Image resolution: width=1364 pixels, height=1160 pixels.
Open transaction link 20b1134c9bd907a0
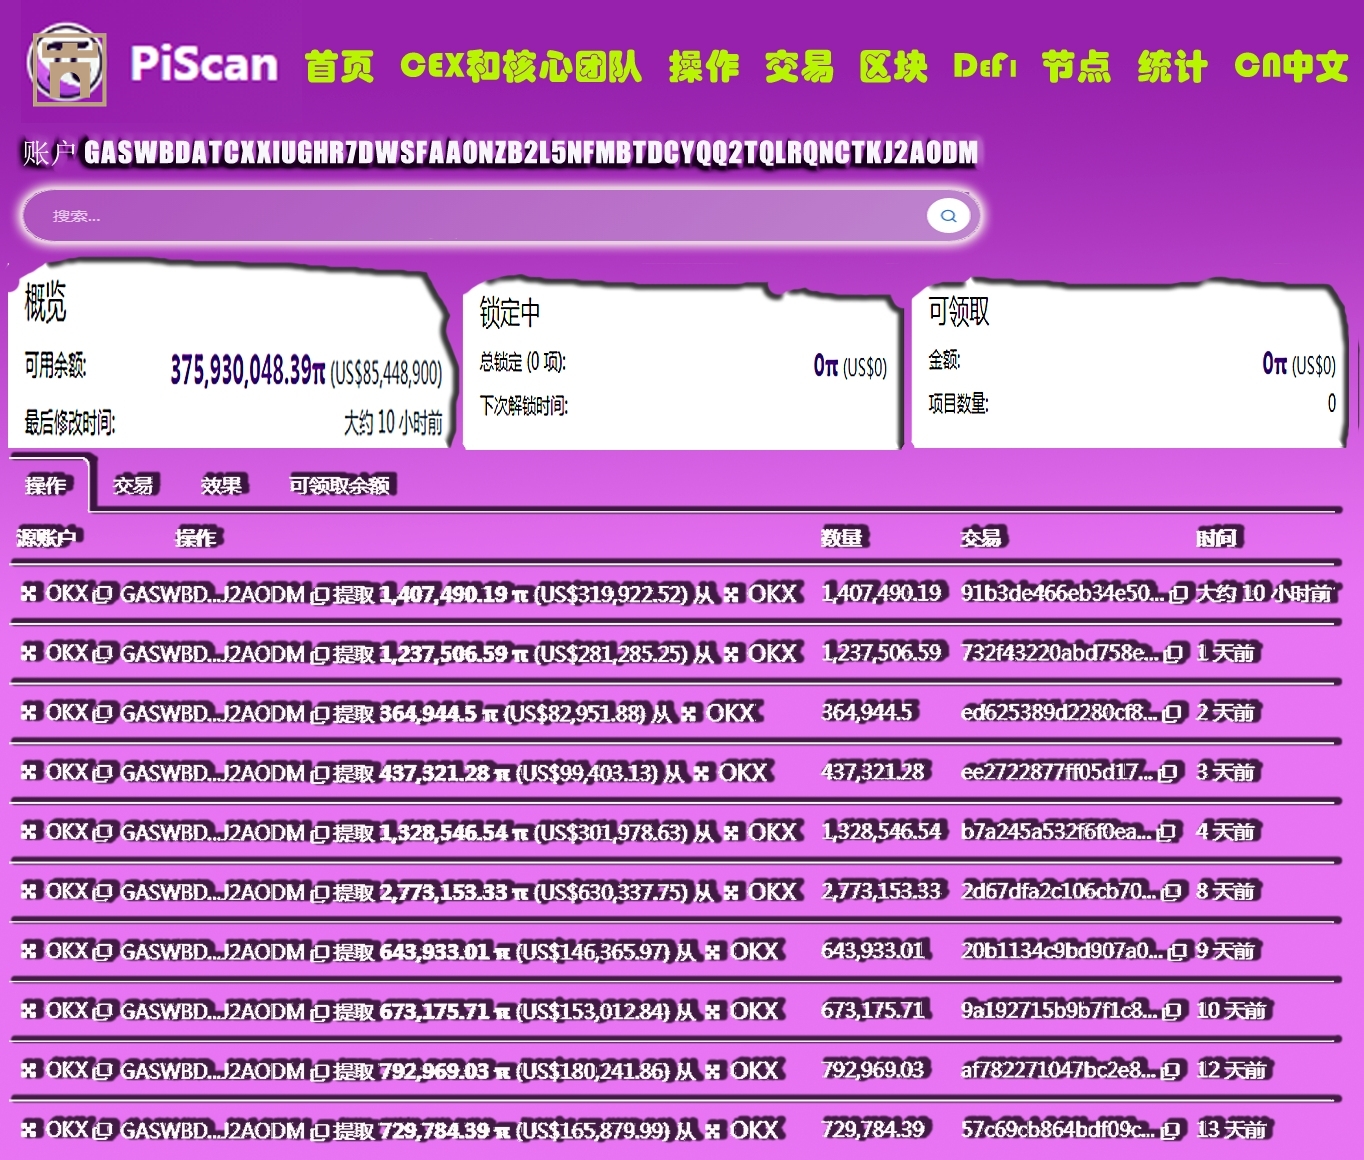click(x=1061, y=951)
